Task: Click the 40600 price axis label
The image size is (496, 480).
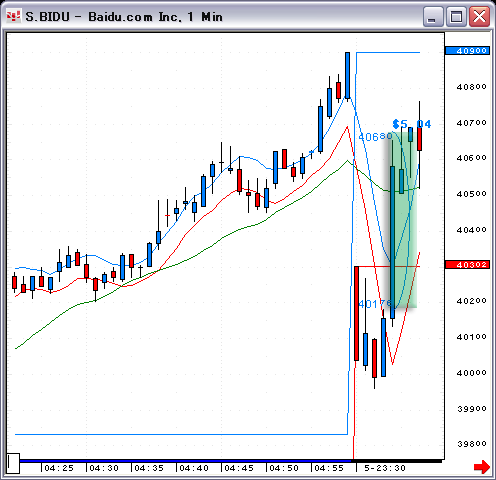Action: (471, 158)
